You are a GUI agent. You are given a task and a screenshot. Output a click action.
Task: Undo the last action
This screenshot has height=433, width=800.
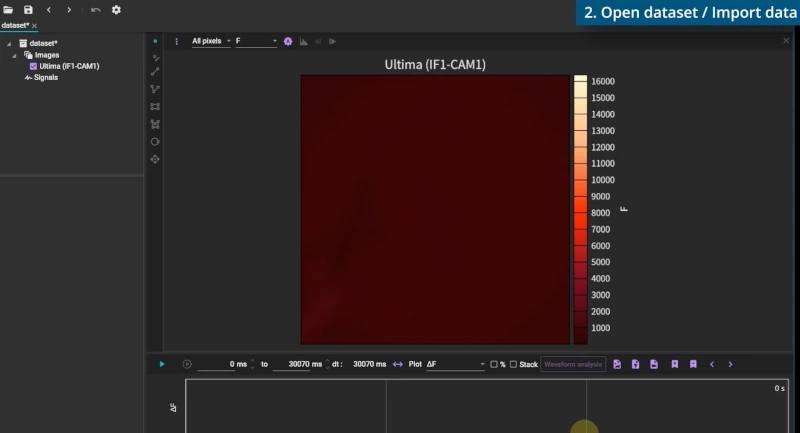click(x=95, y=10)
